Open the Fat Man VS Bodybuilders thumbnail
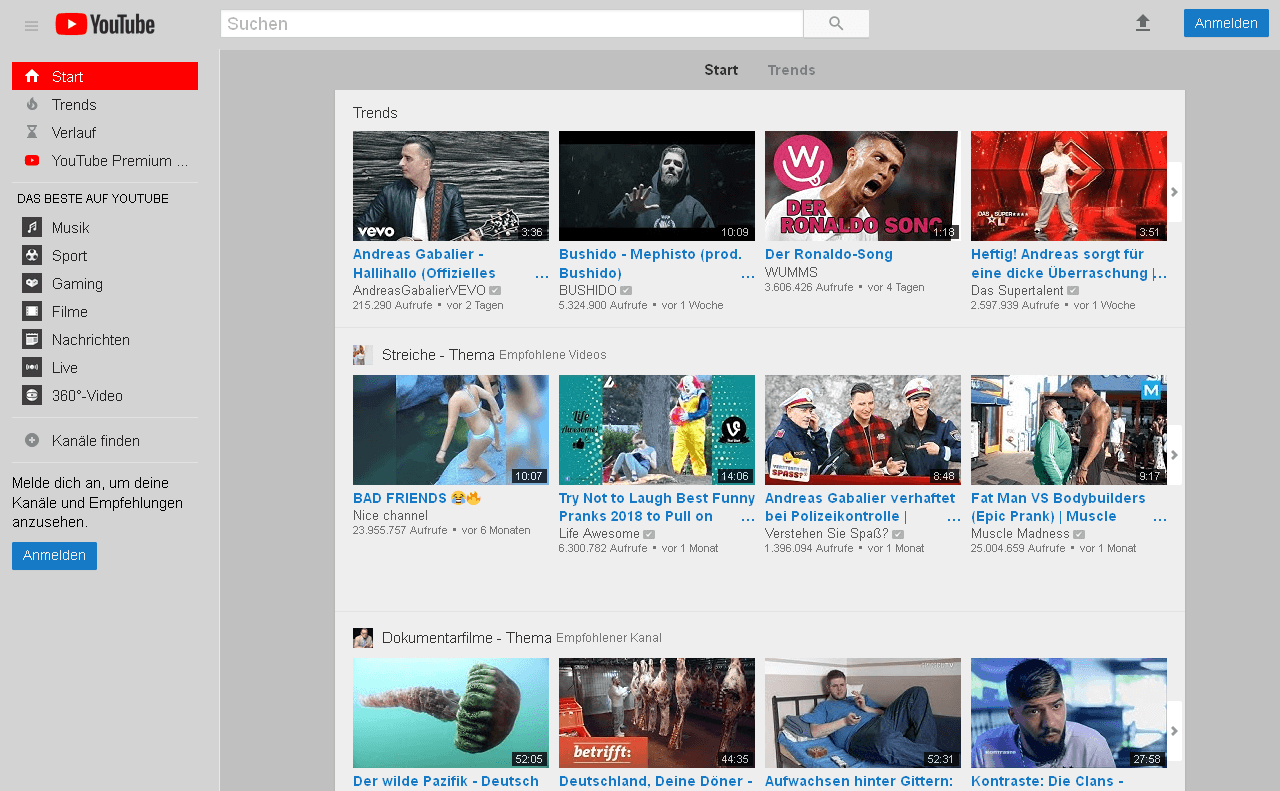Viewport: 1280px width, 791px height. (x=1069, y=430)
